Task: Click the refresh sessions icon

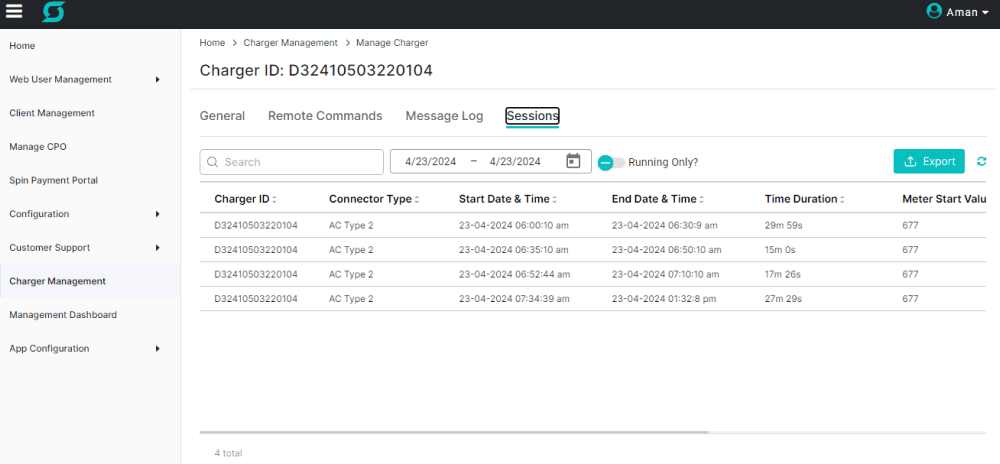Action: click(981, 162)
